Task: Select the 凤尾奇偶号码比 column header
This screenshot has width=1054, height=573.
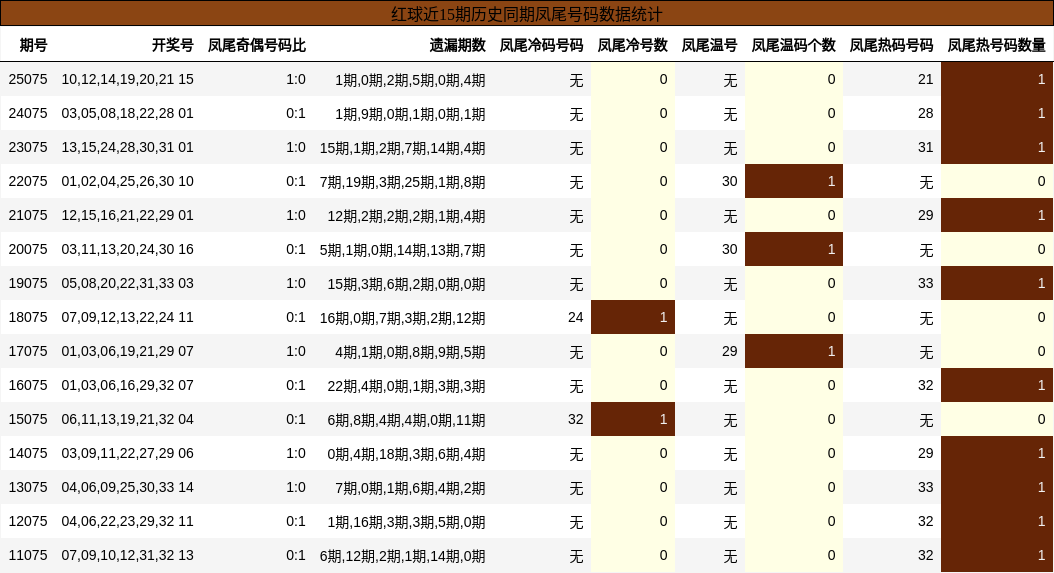Action: (x=256, y=45)
